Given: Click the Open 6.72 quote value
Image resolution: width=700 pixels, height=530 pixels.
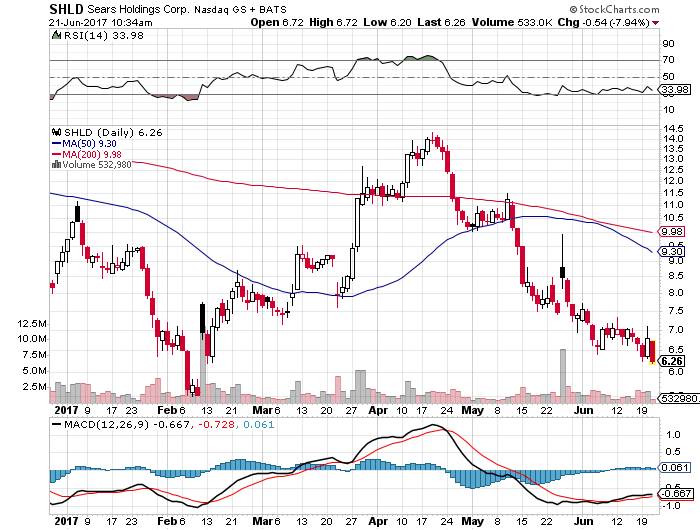Looking at the screenshot, I should click(x=277, y=22).
